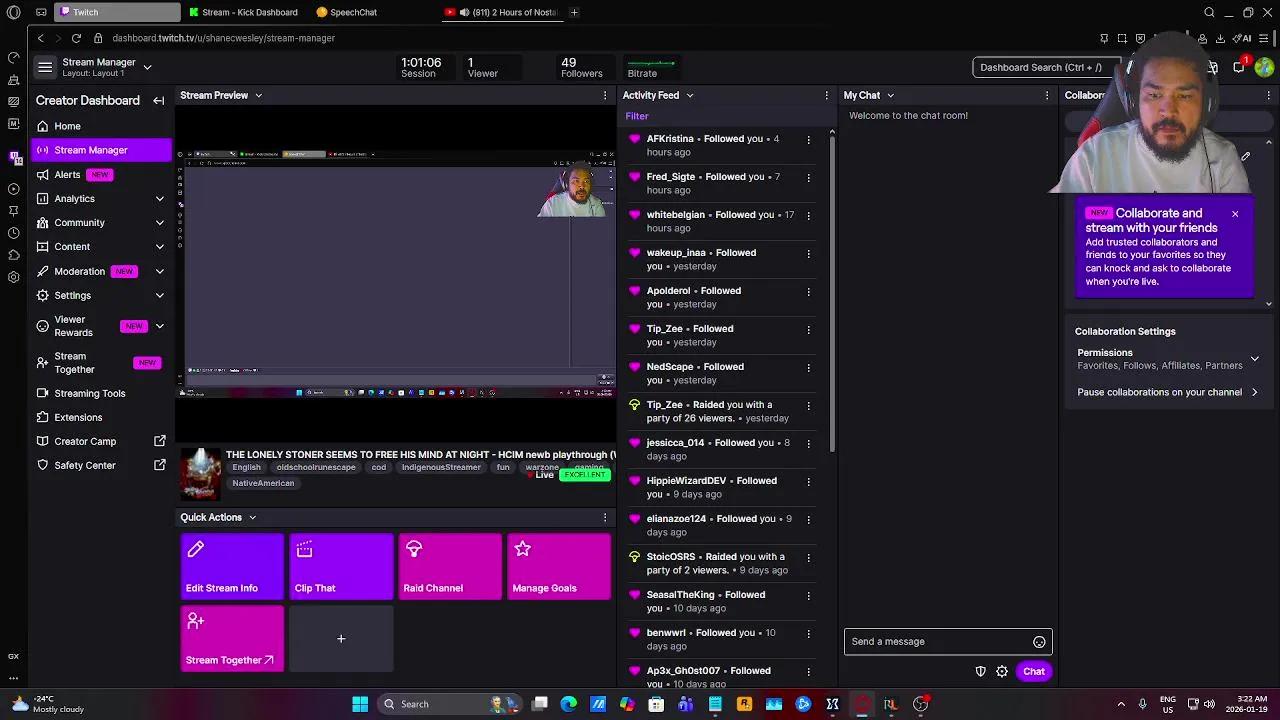Open Stream Preview panel options menu
1280x720 pixels.
point(605,95)
